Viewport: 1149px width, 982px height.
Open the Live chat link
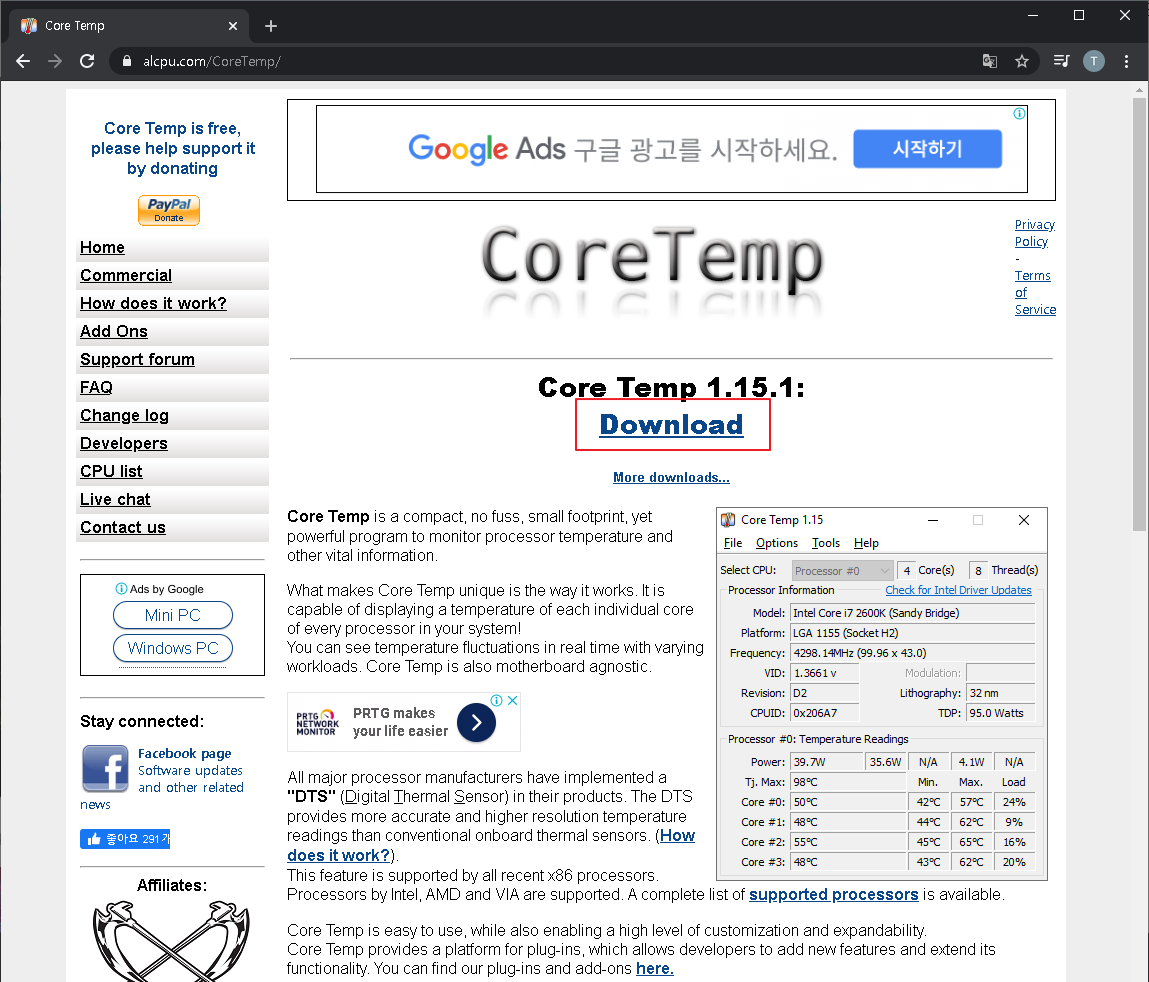(x=115, y=499)
